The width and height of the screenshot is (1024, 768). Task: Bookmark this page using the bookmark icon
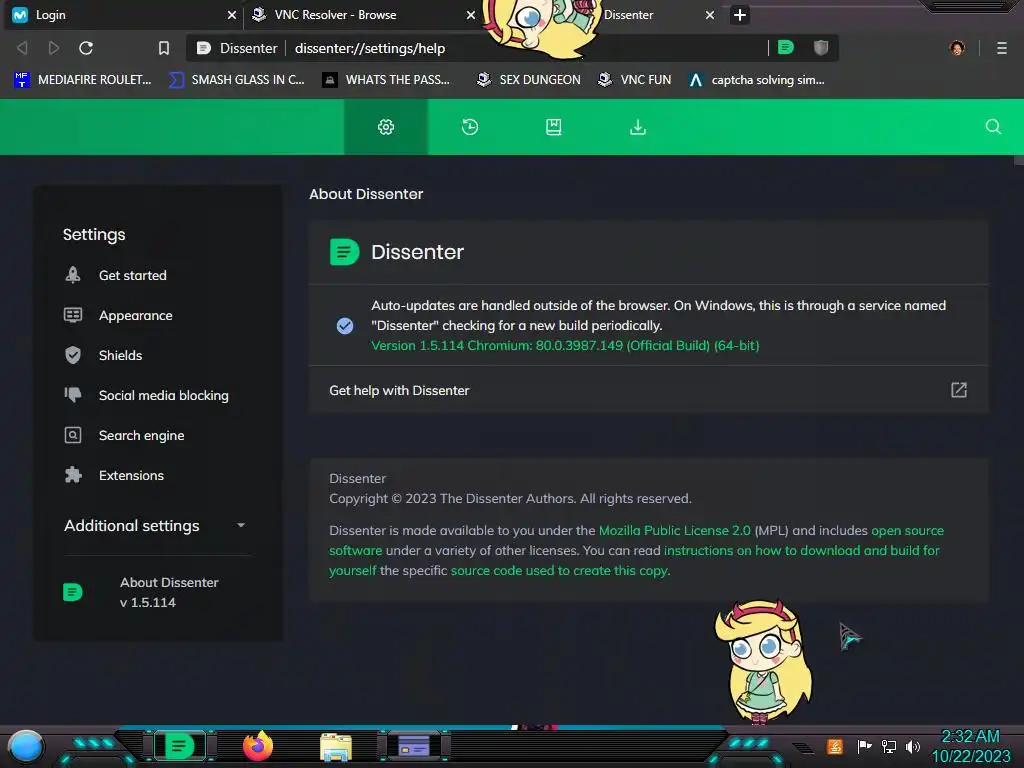(x=164, y=48)
